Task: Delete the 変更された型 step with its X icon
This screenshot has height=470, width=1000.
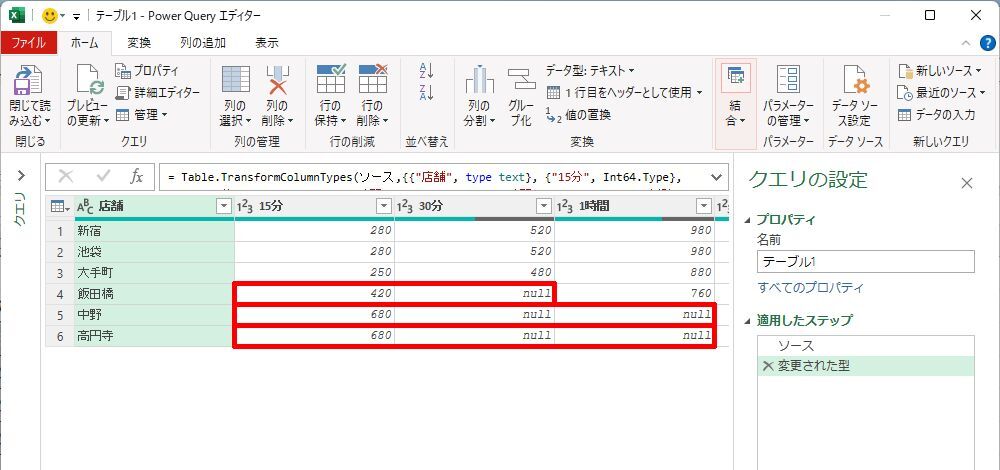Action: coord(768,366)
